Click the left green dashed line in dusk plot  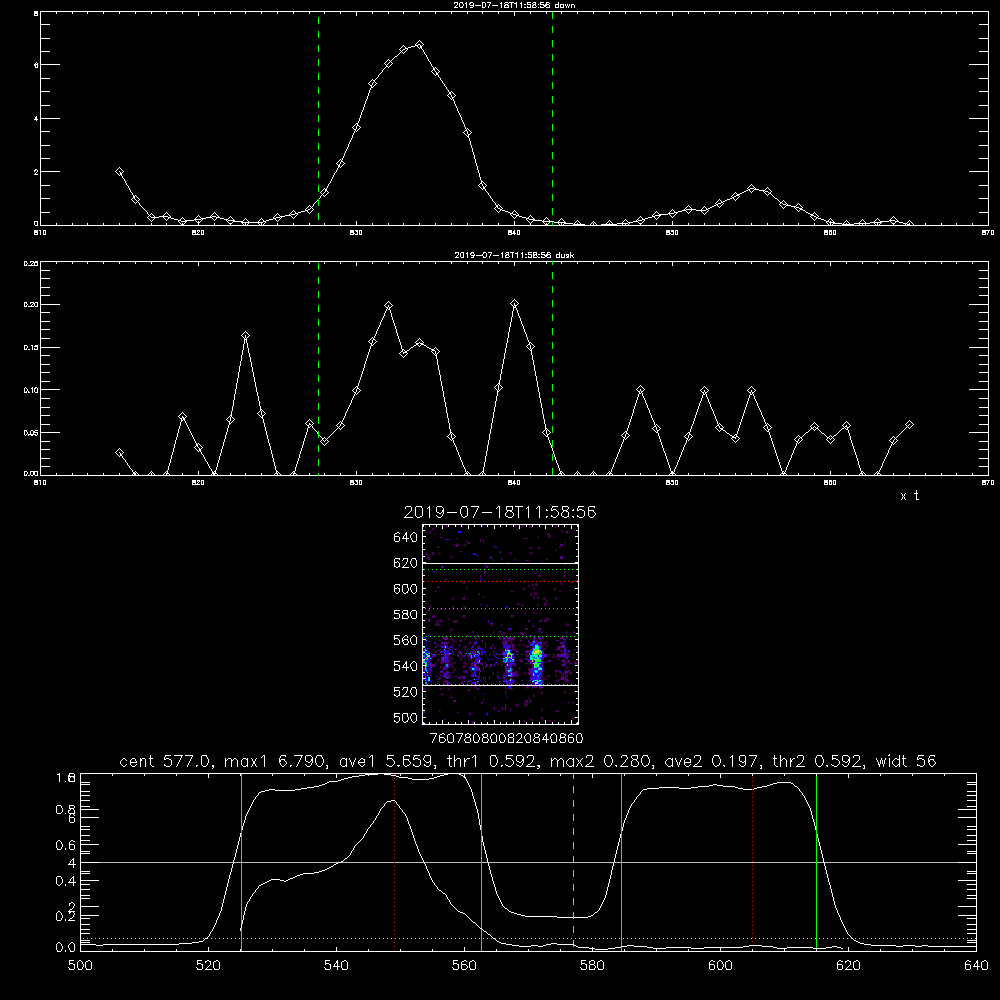point(318,369)
